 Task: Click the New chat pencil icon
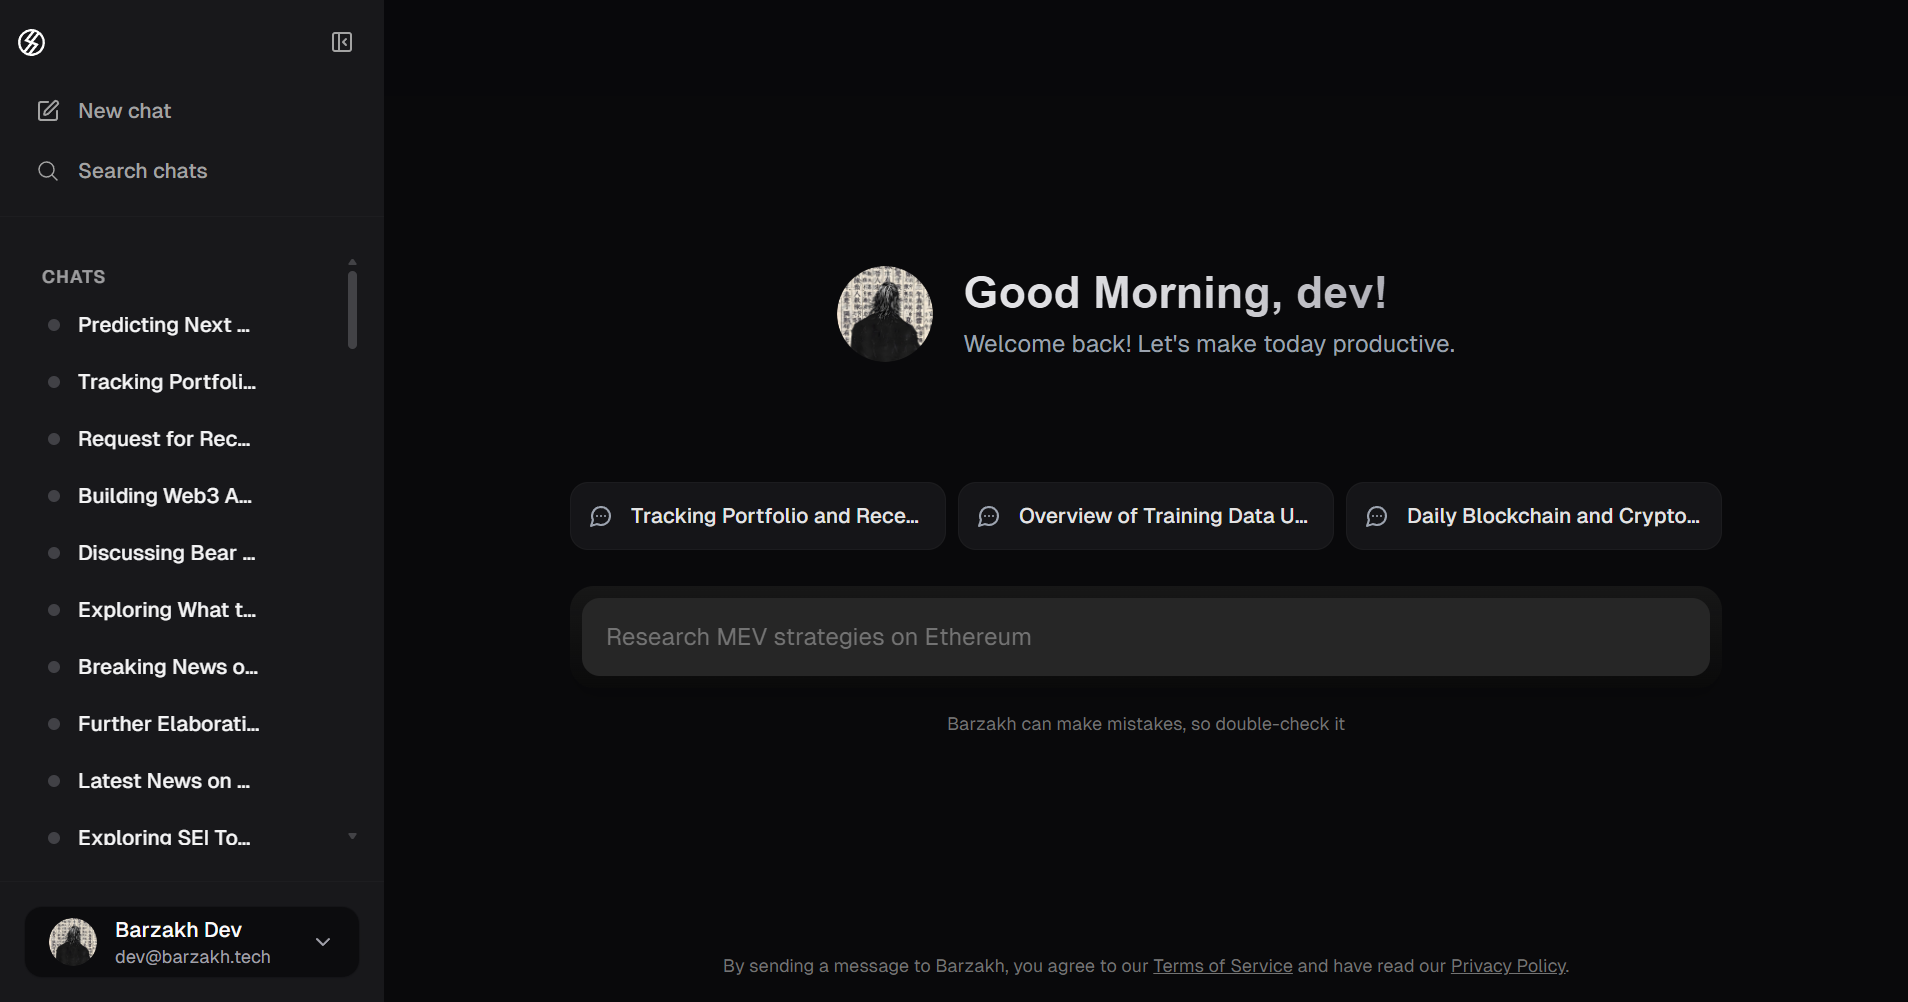[48, 111]
